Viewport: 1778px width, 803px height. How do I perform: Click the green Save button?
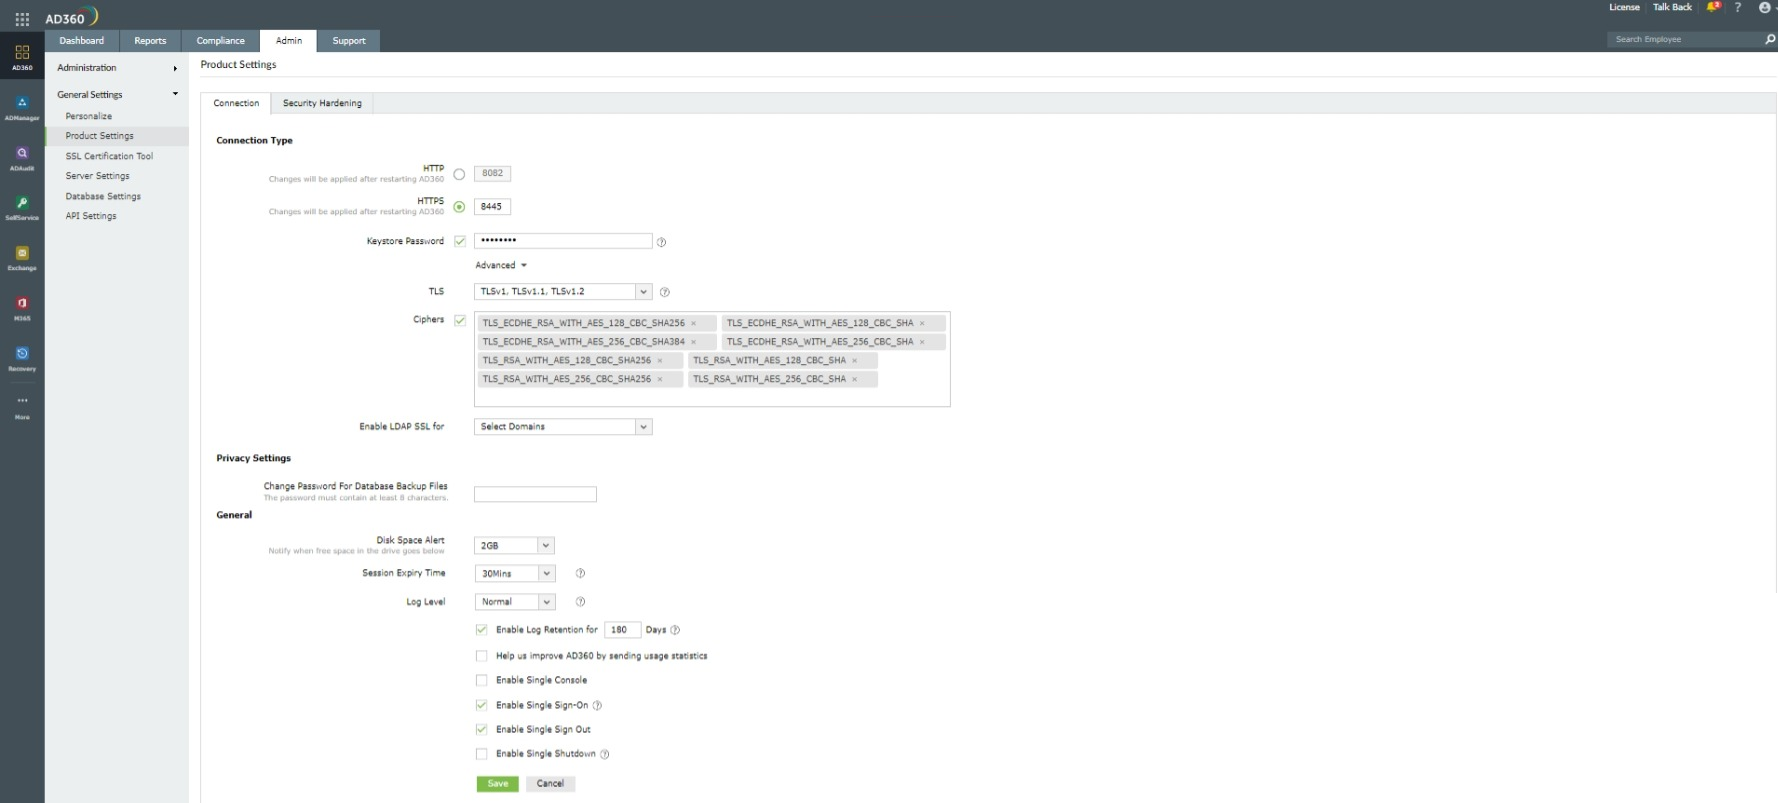pos(497,784)
